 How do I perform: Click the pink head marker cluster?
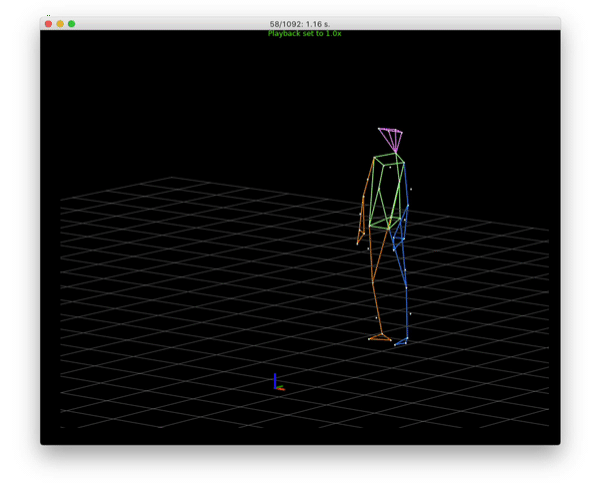[x=391, y=138]
